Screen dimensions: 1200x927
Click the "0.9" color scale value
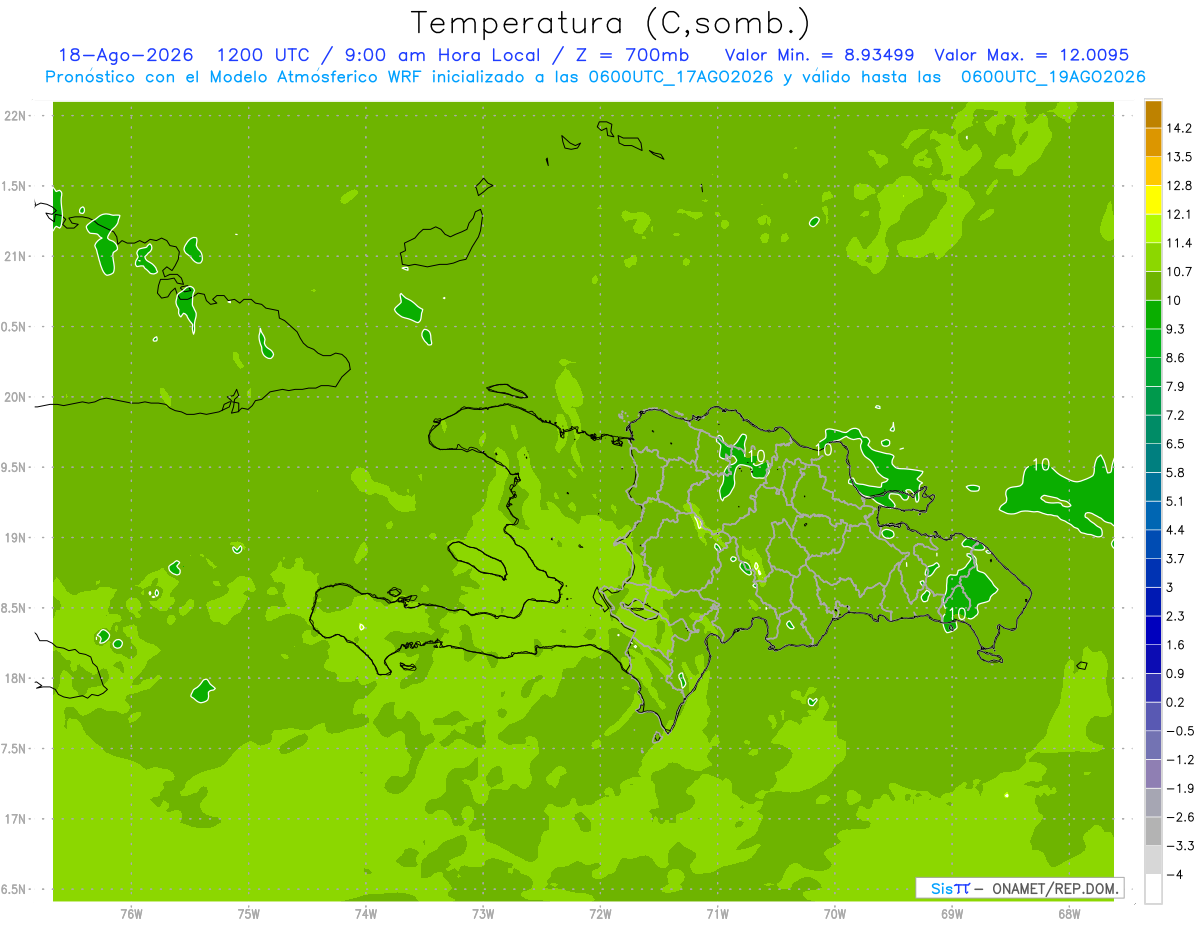click(1176, 674)
